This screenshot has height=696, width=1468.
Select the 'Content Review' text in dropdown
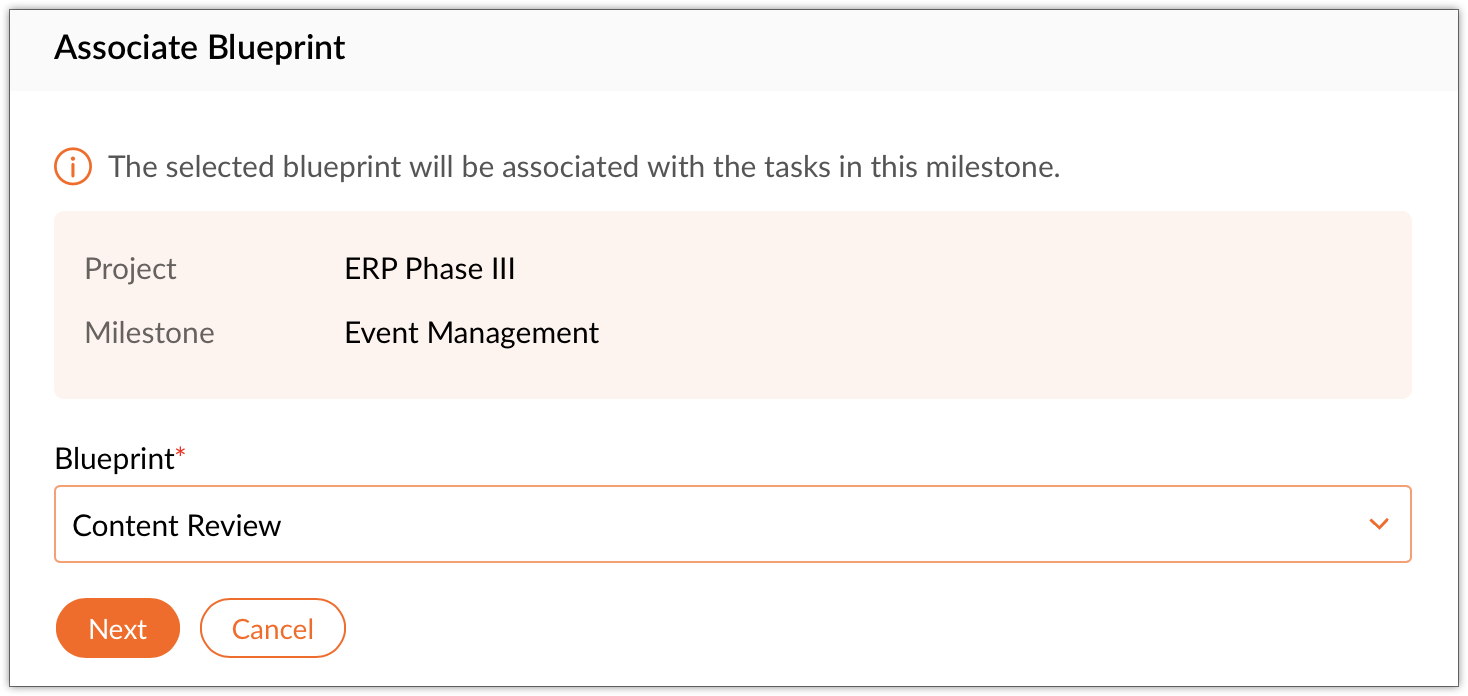177,525
